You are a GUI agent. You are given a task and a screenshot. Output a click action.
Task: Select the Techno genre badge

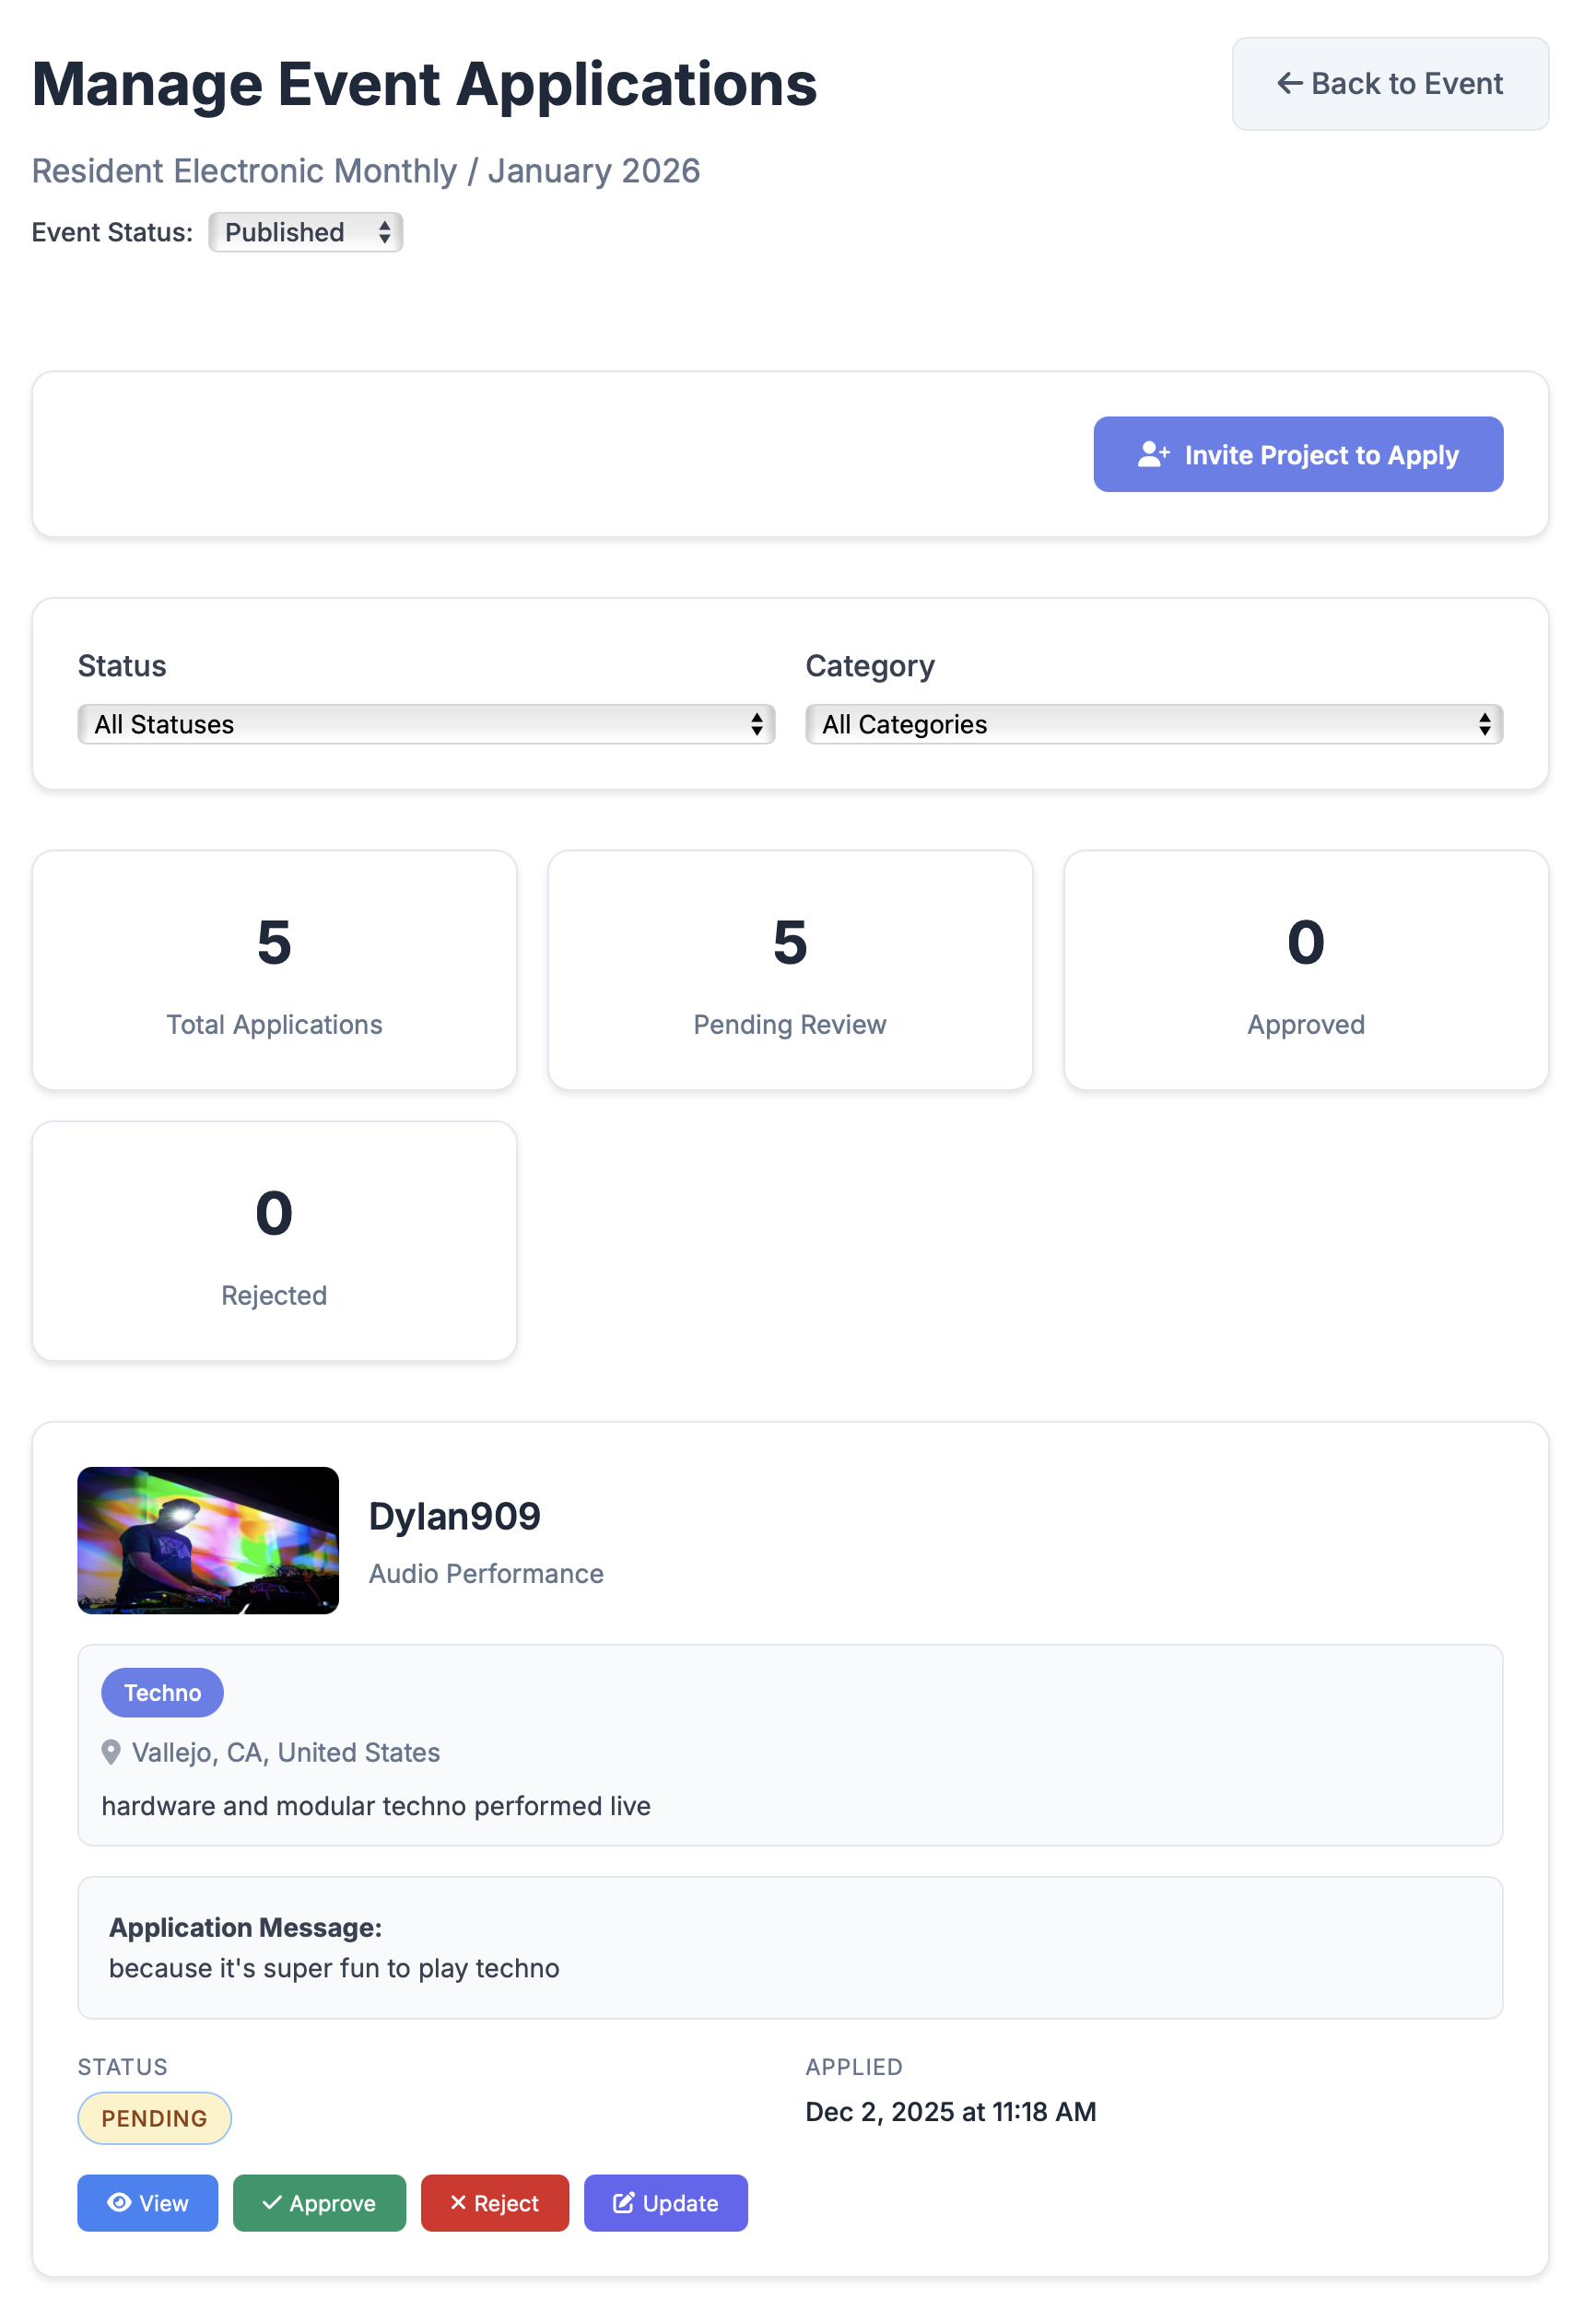[162, 1692]
